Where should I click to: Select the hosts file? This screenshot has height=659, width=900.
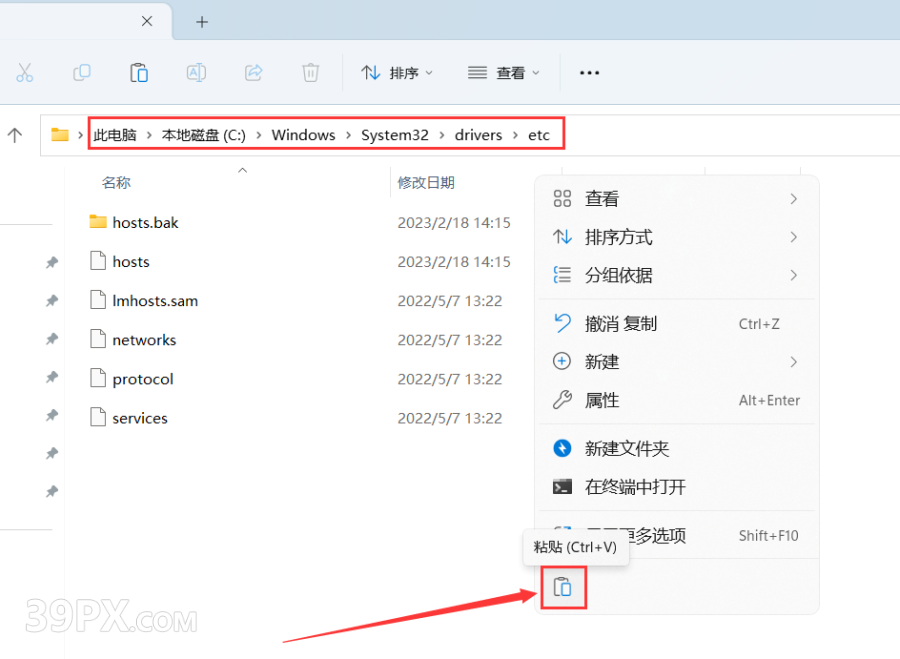[x=131, y=261]
